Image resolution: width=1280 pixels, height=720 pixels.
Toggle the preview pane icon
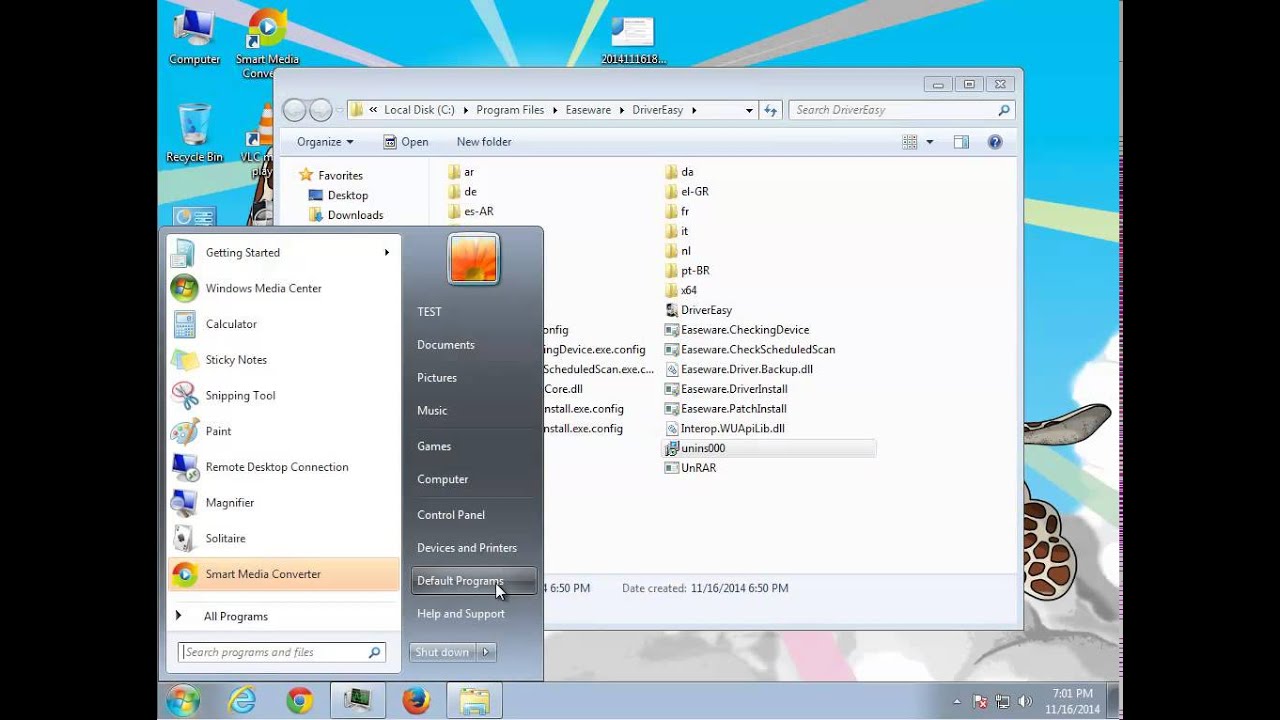[x=961, y=142]
